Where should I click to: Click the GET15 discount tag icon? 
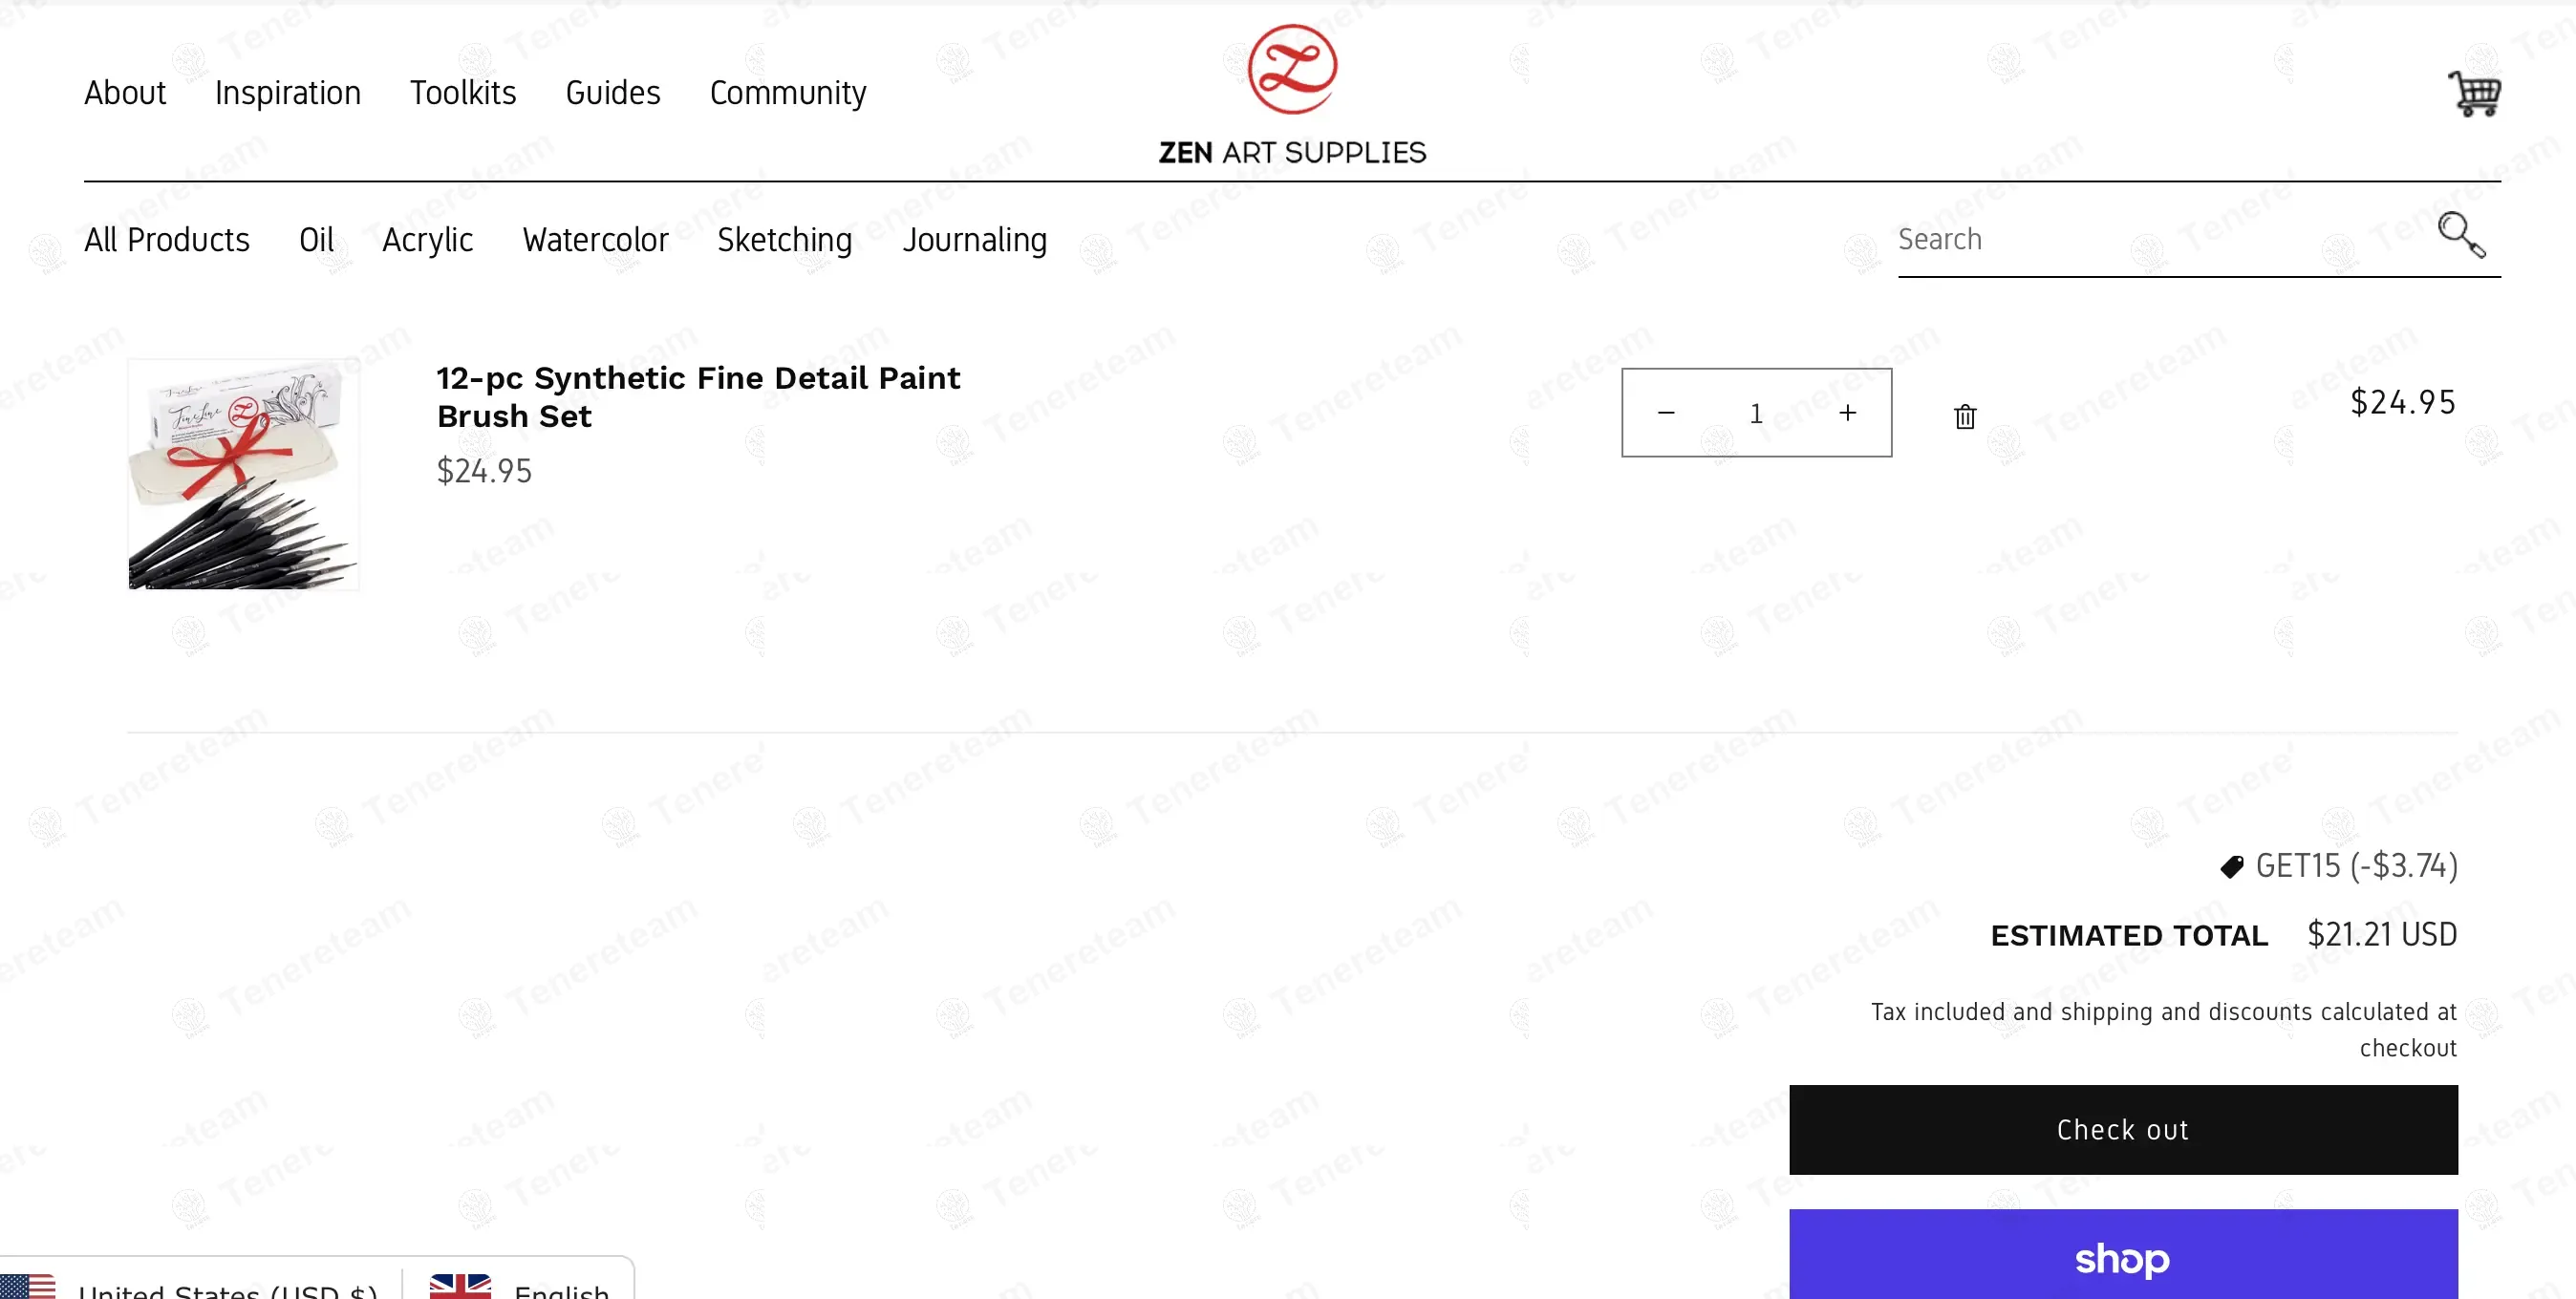tap(2231, 866)
